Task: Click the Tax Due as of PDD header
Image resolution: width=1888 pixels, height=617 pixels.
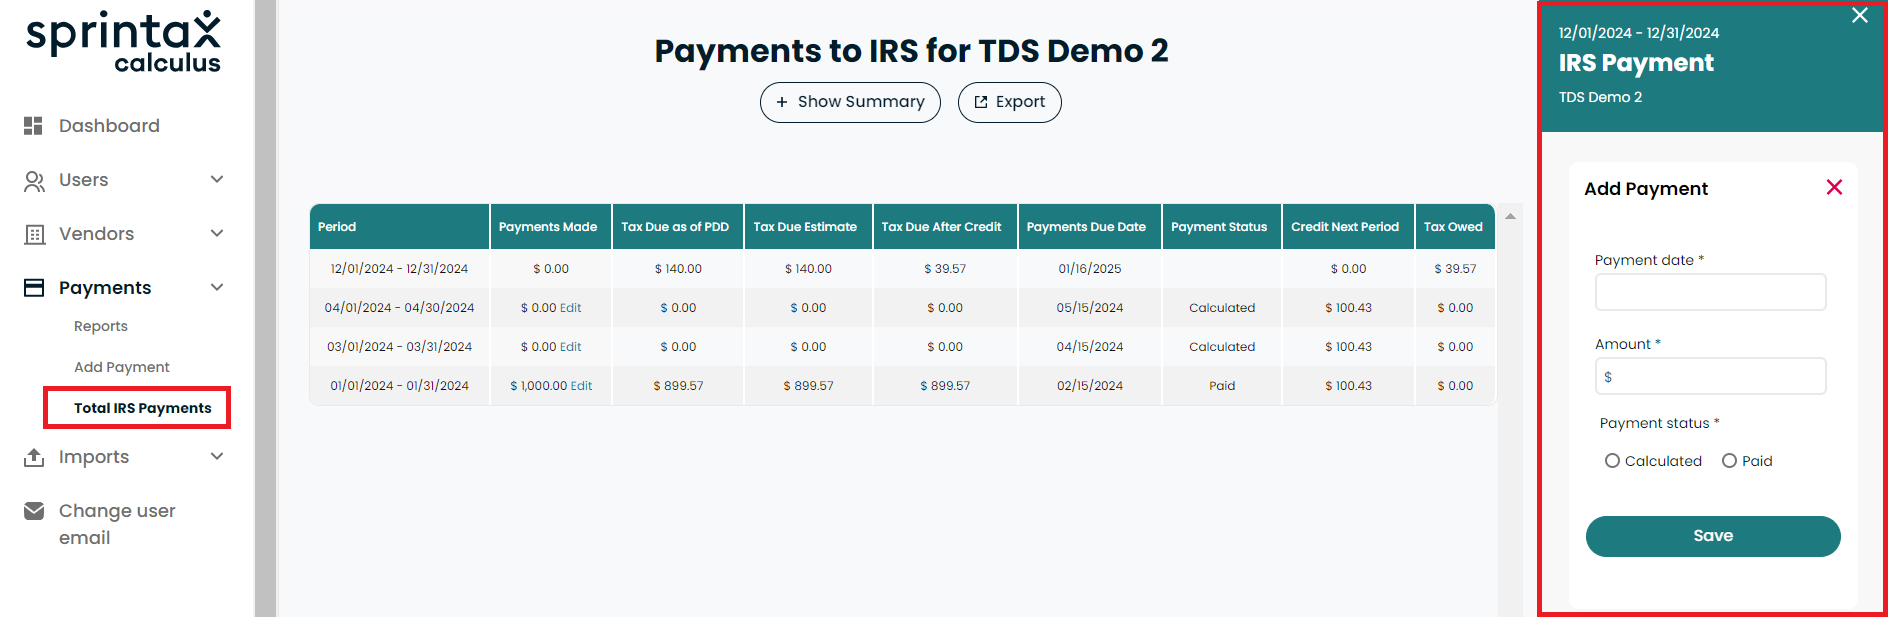Action: (x=677, y=227)
